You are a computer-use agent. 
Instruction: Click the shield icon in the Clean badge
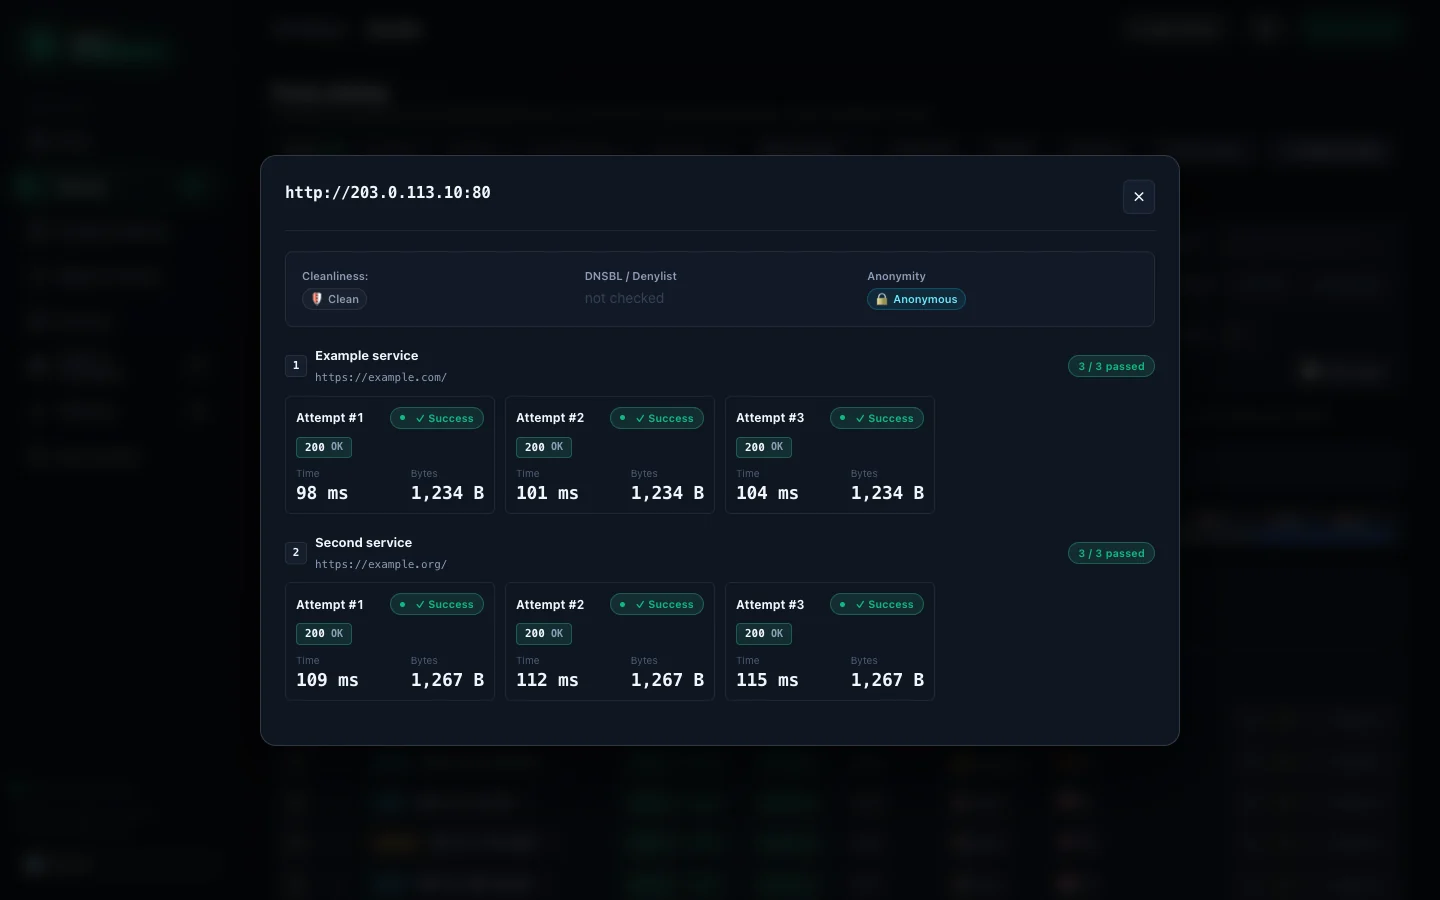(x=316, y=299)
